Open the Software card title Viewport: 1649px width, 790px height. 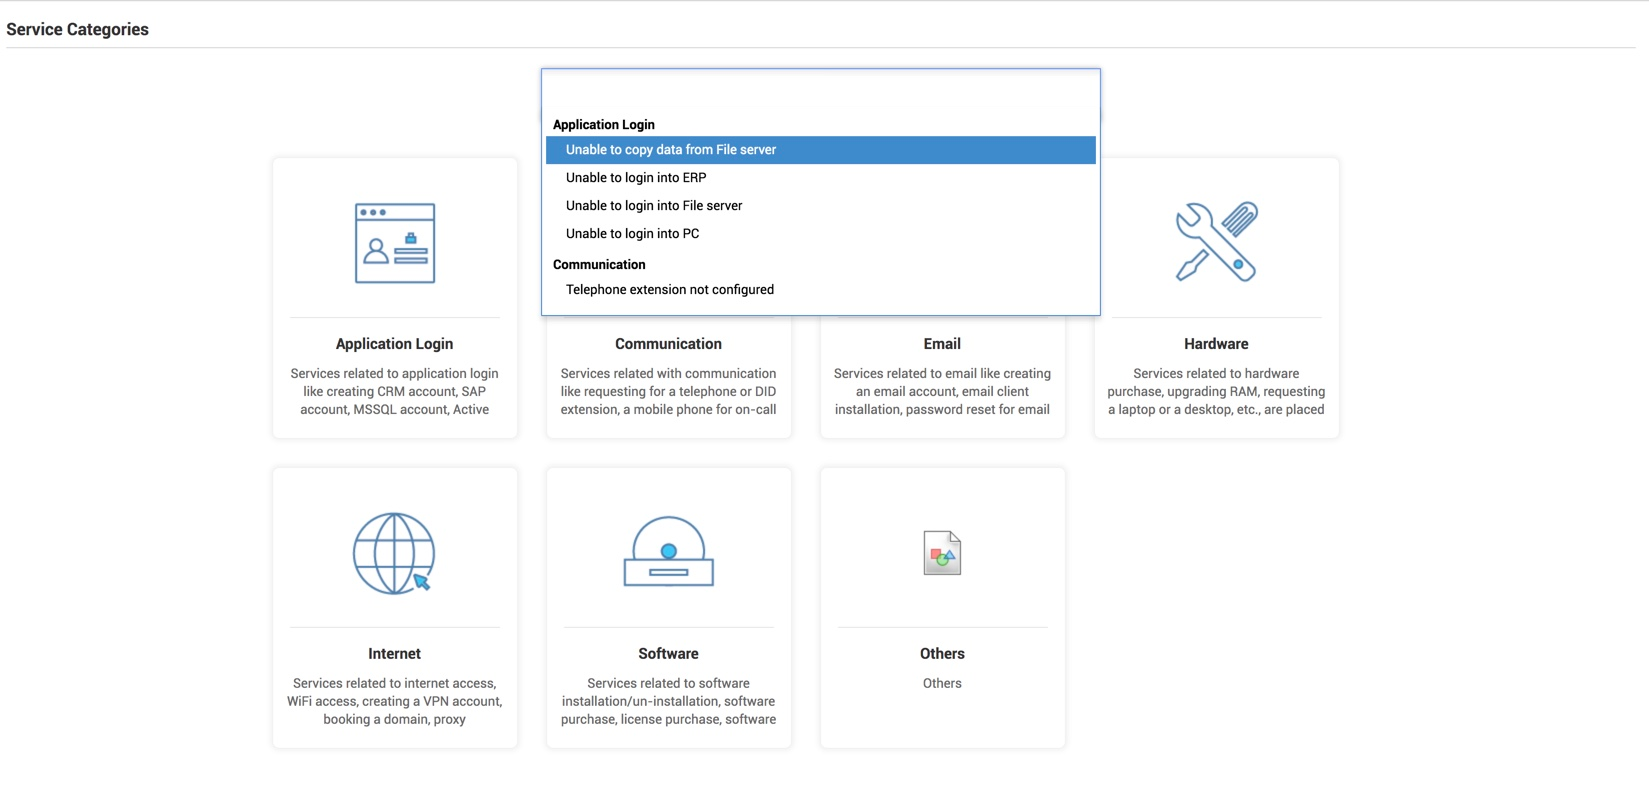point(669,654)
